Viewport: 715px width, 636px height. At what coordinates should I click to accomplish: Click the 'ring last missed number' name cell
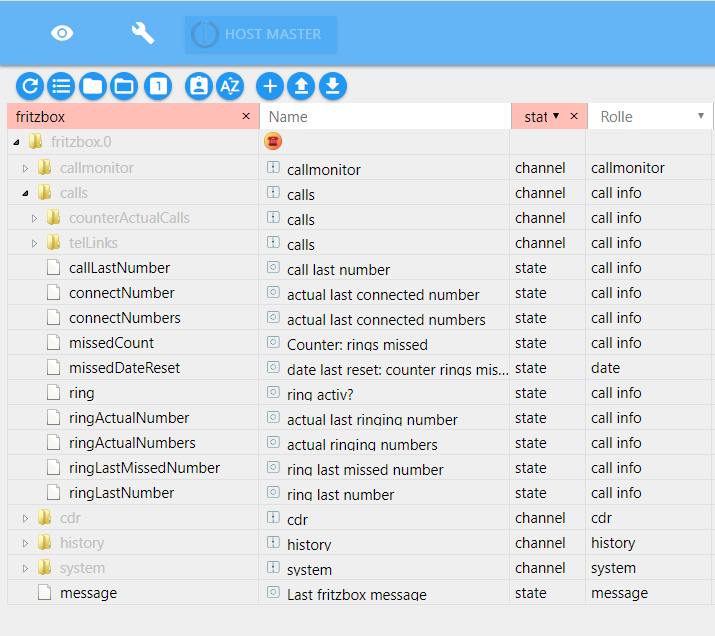point(365,470)
